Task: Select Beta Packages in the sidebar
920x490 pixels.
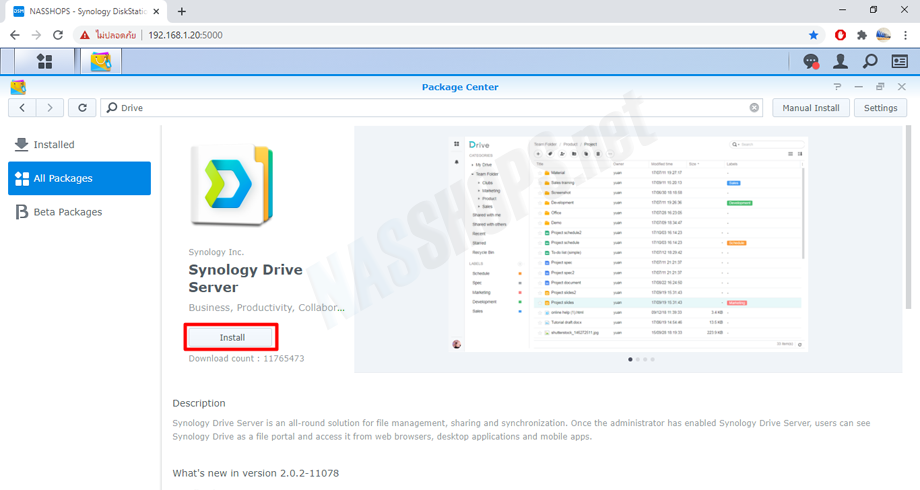Action: tap(79, 212)
